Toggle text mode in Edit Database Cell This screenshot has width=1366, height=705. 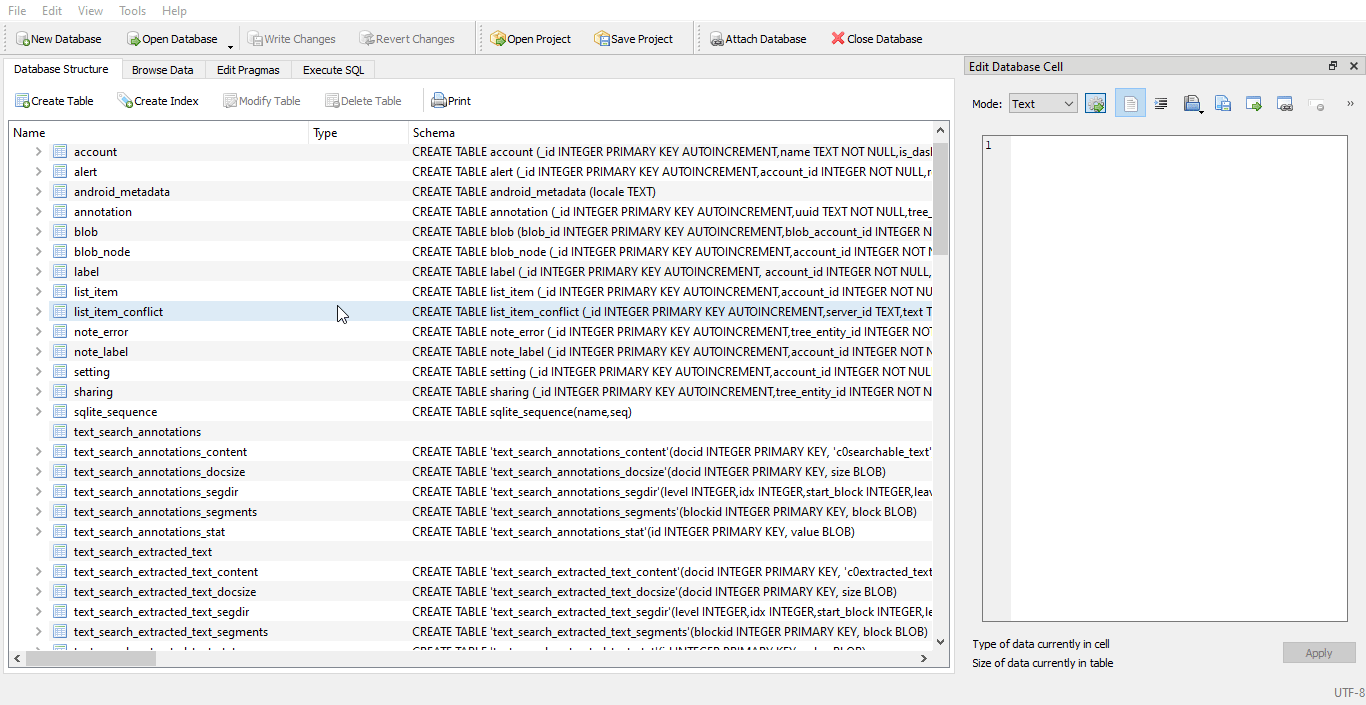click(x=1130, y=103)
